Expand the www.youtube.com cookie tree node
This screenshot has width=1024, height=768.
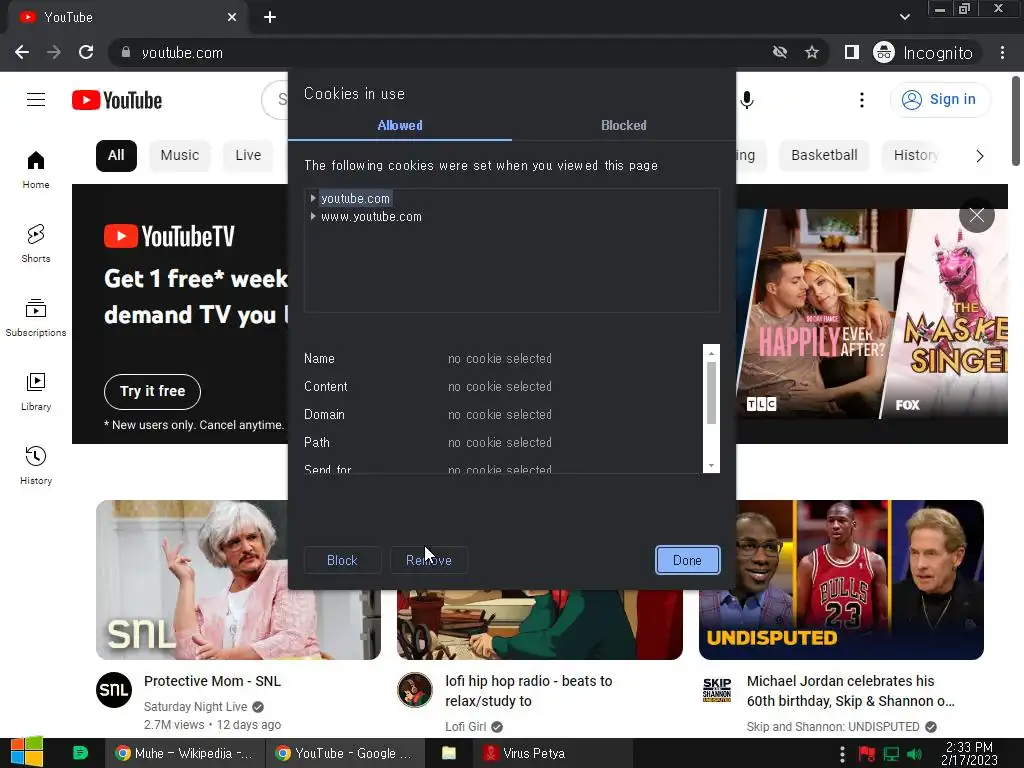pos(313,216)
